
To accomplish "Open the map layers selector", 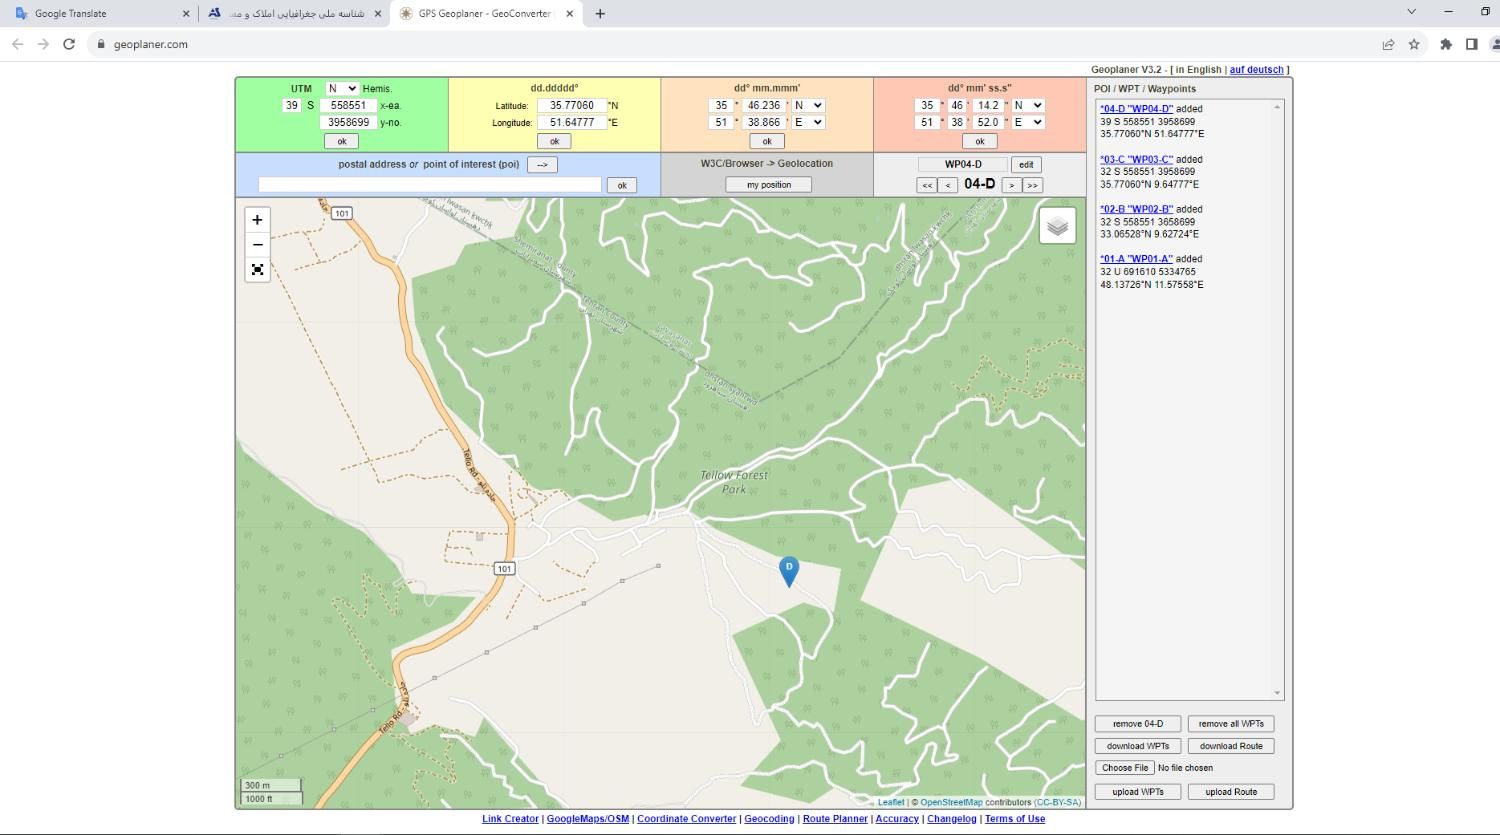I will (1057, 226).
